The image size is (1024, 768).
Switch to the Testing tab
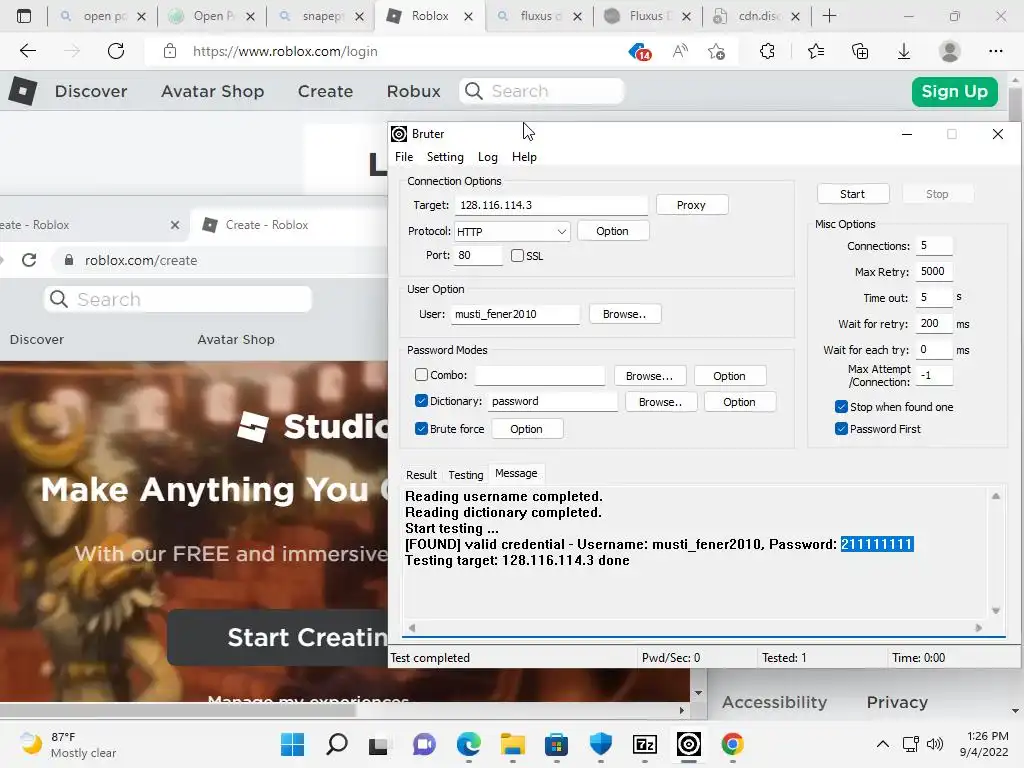(x=466, y=475)
